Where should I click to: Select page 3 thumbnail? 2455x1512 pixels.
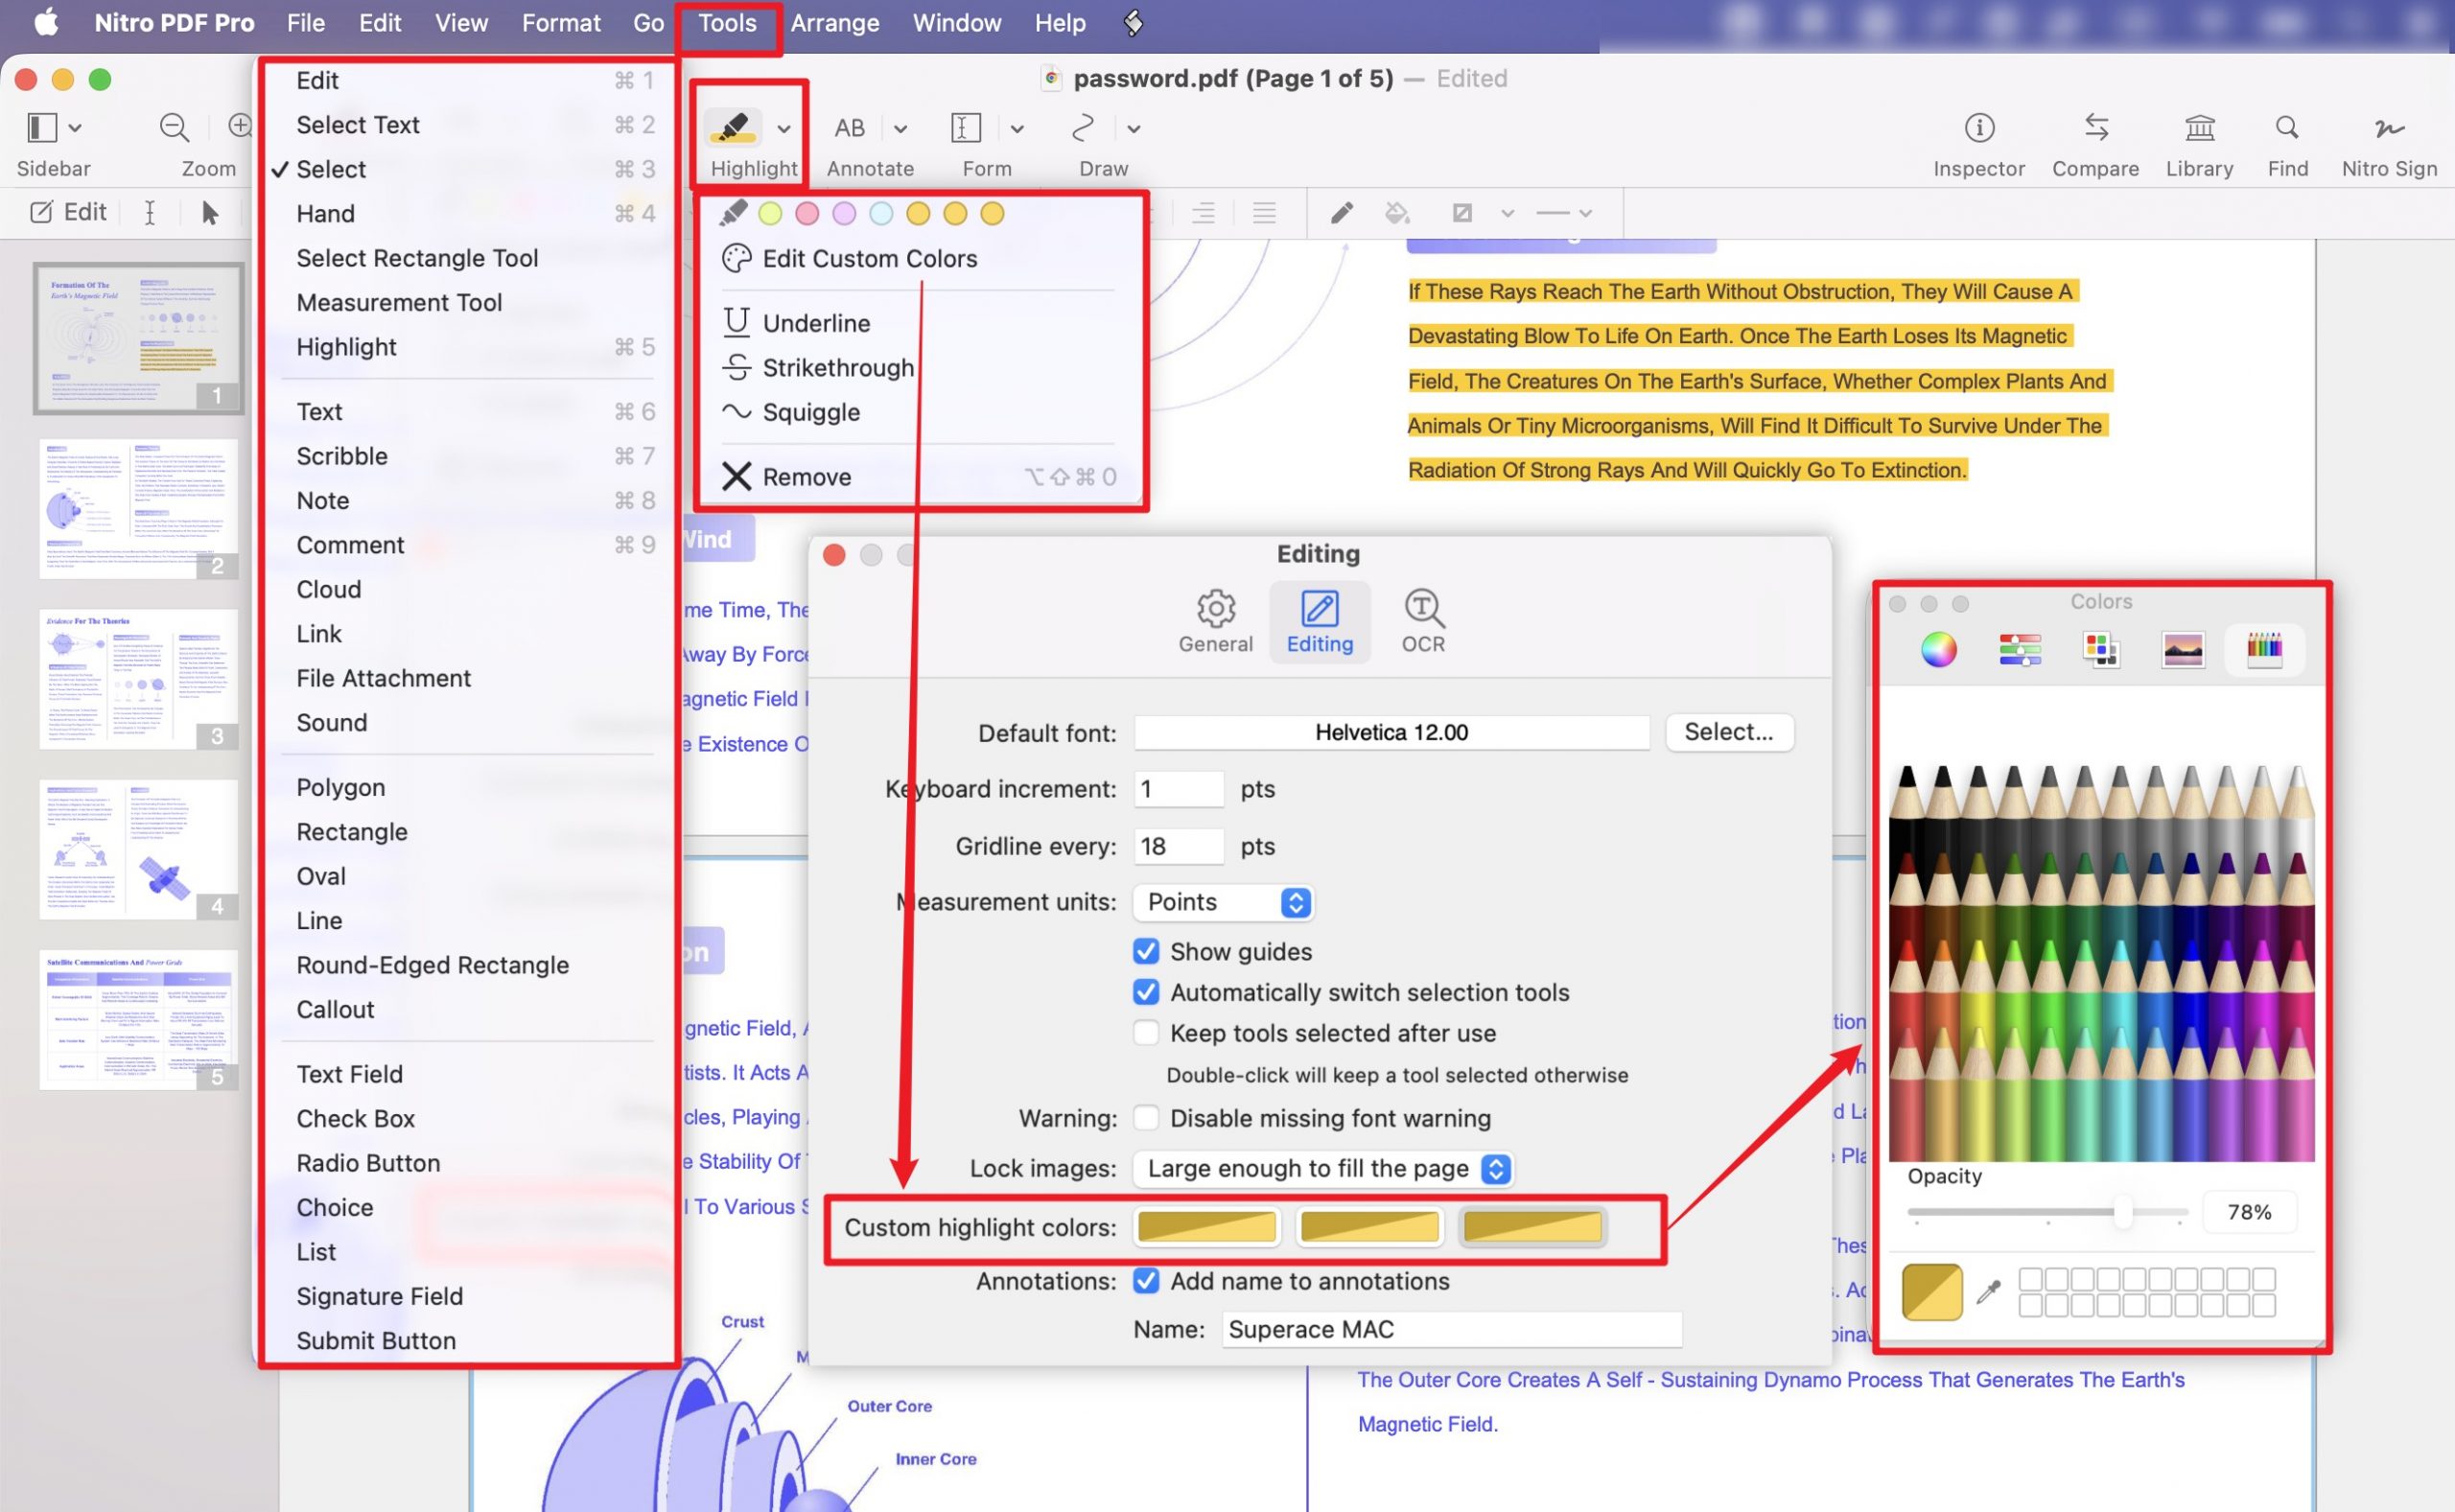(x=138, y=679)
